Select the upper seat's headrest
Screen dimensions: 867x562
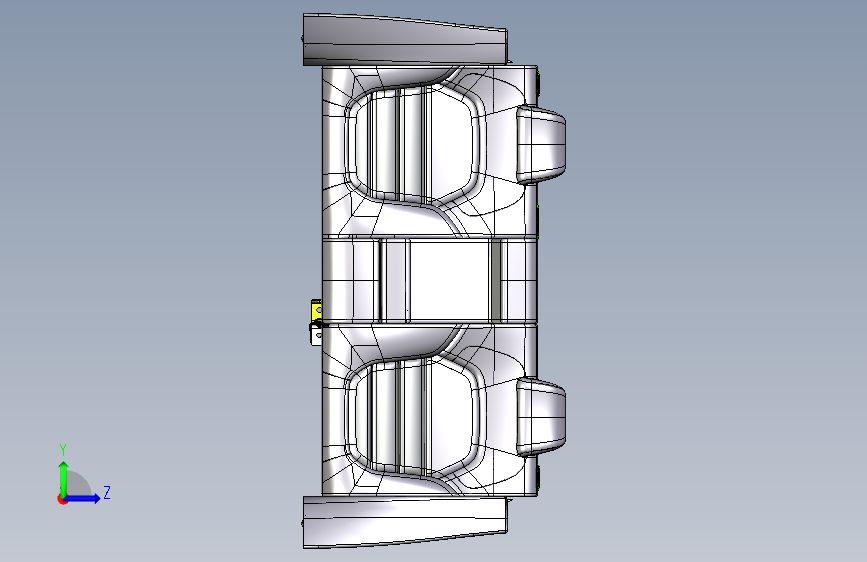coord(541,144)
